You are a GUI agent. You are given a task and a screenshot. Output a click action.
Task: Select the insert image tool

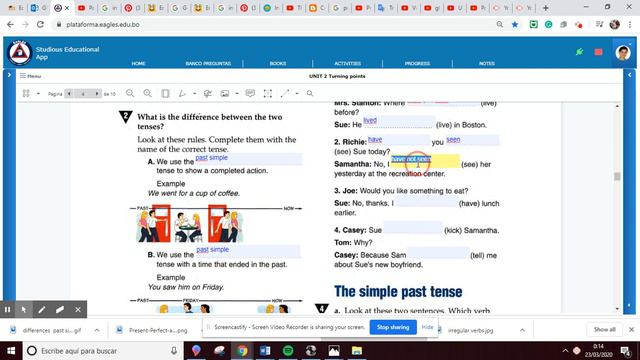225,93
